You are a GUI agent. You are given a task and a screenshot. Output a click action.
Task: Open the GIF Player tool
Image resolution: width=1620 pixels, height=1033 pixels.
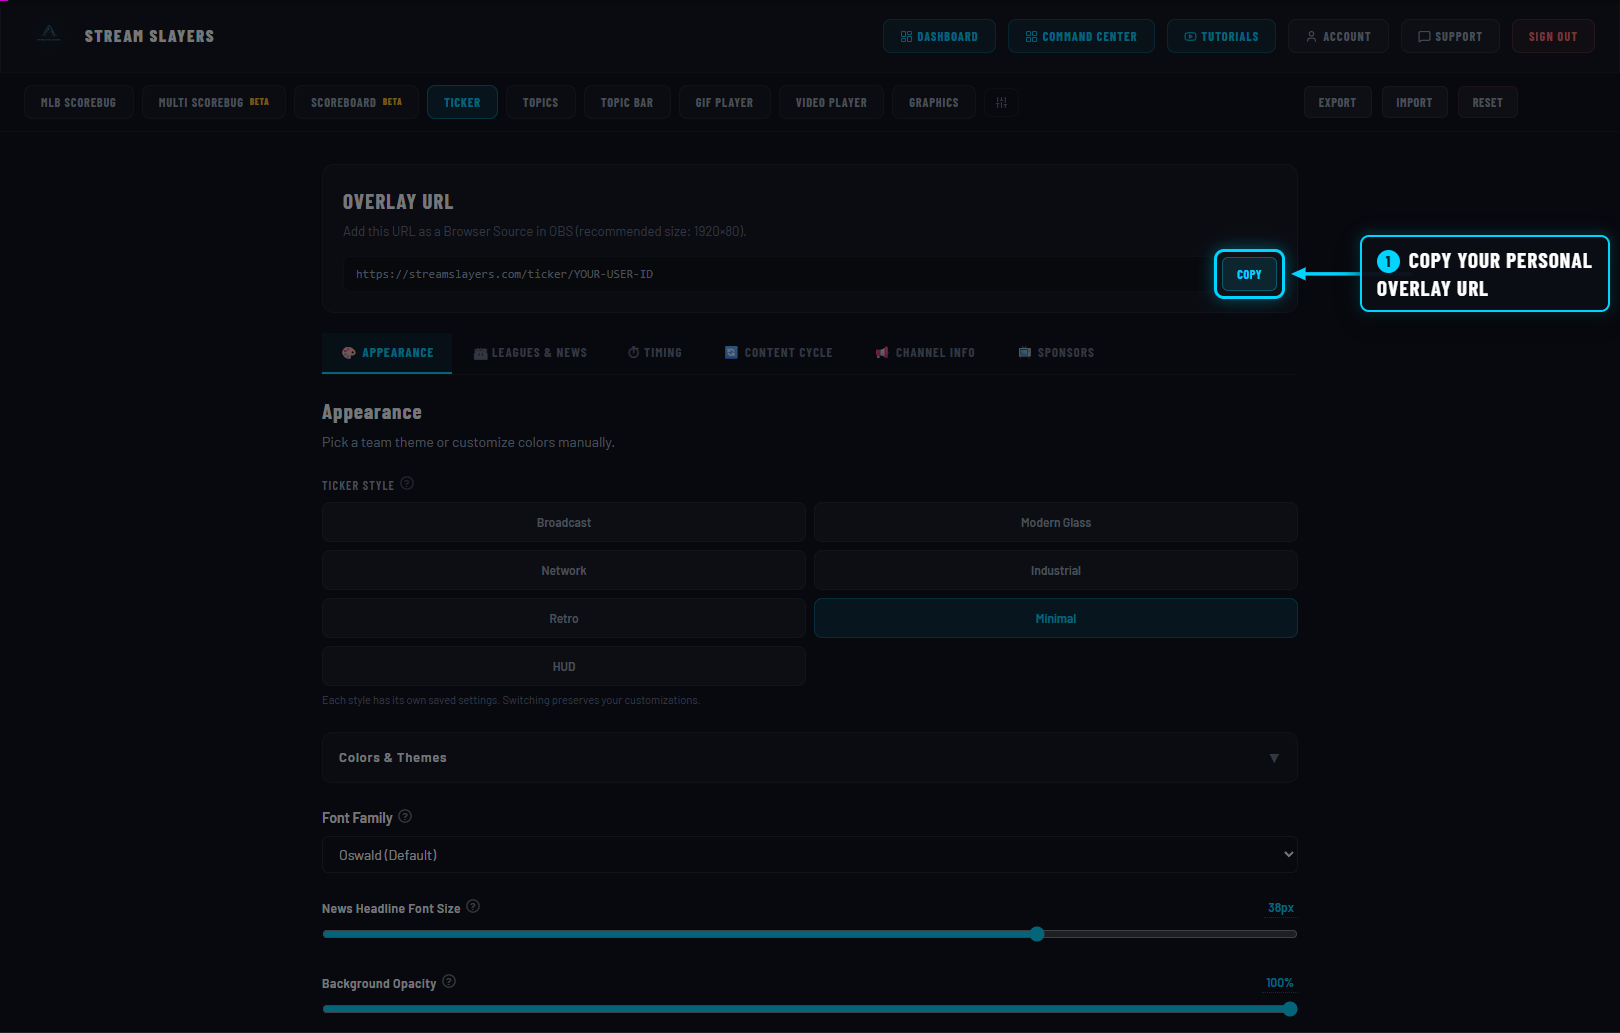pos(725,102)
